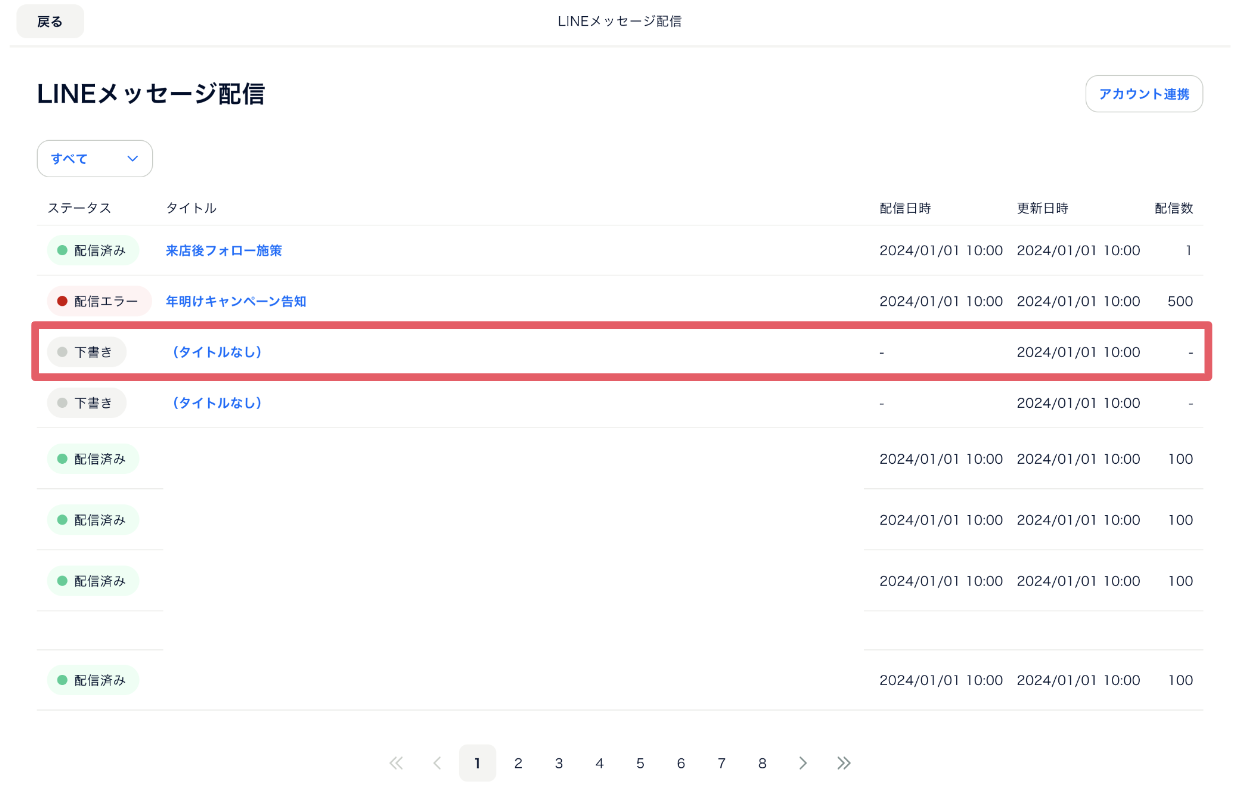Viewport: 1238px width, 798px height.
Task: Click the アカウント連携 button
Action: (x=1144, y=94)
